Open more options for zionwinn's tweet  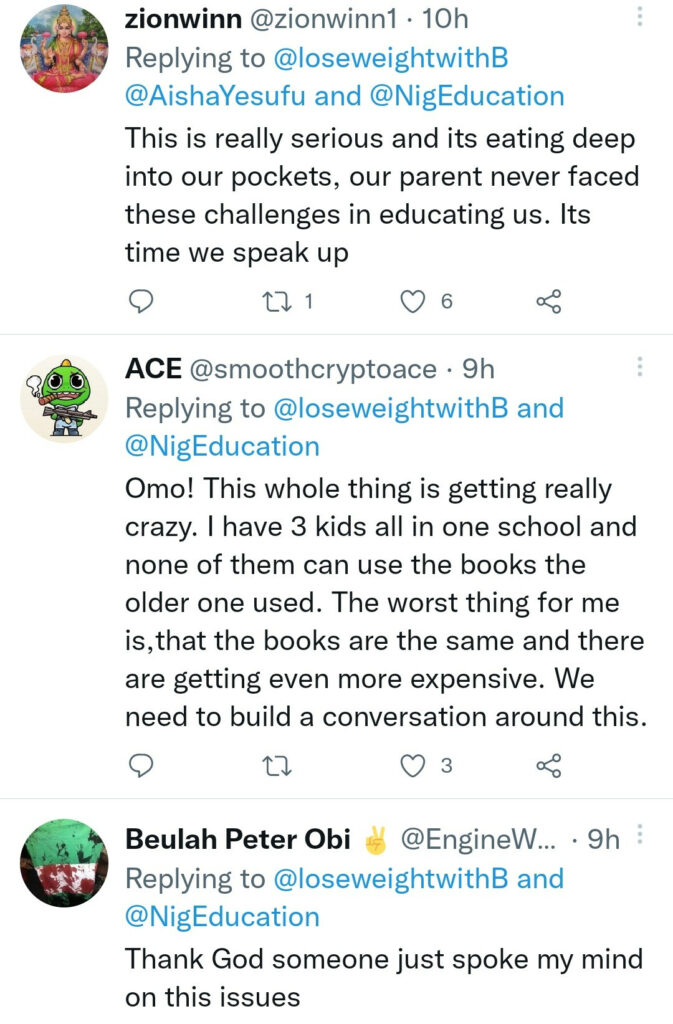coord(640,17)
